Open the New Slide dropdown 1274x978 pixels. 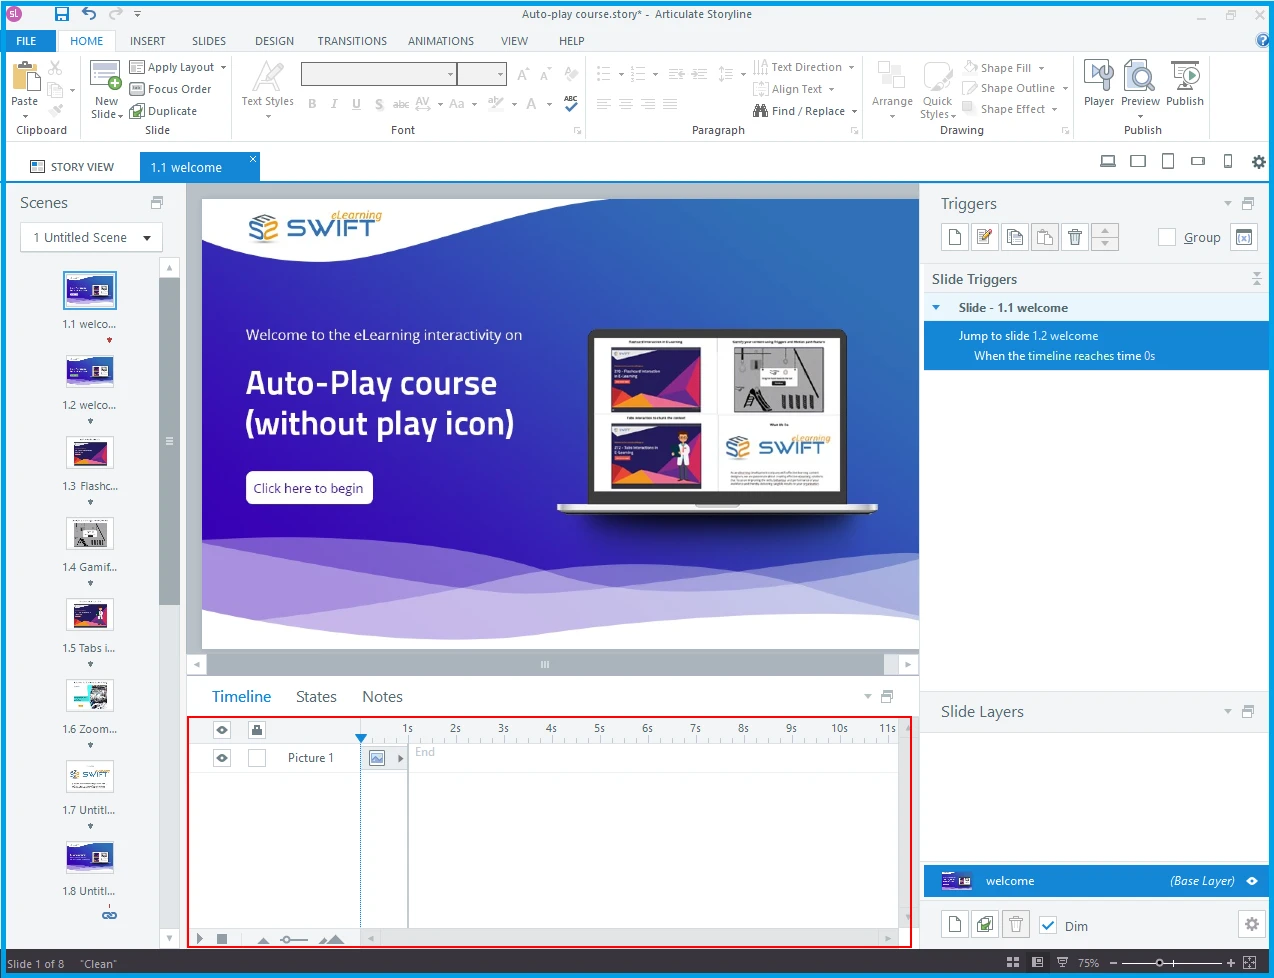point(106,109)
